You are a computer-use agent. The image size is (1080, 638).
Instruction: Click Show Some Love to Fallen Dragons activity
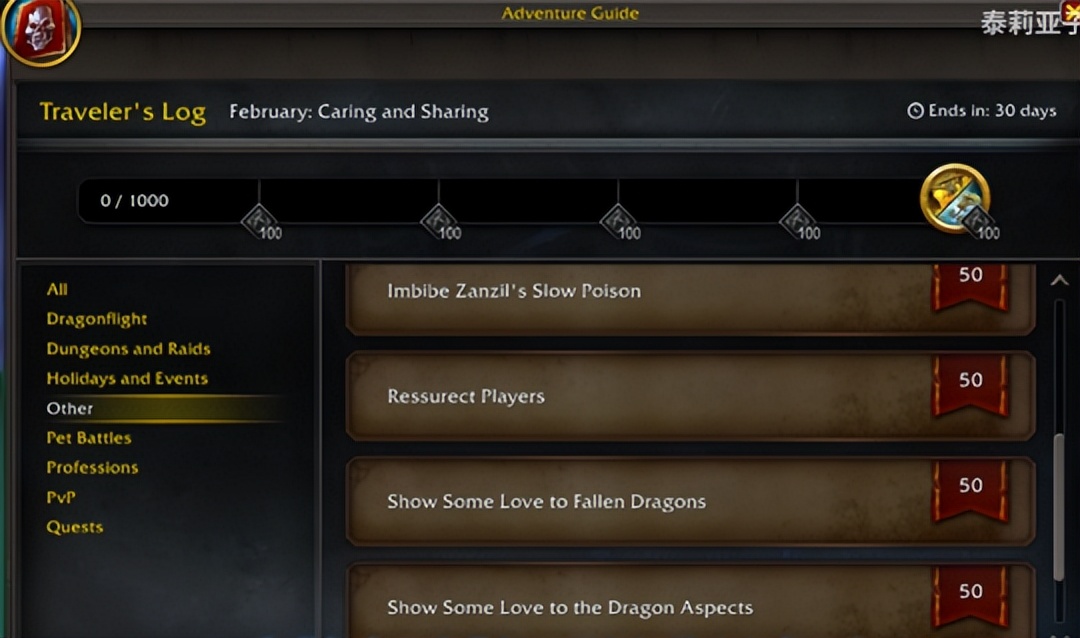point(690,502)
